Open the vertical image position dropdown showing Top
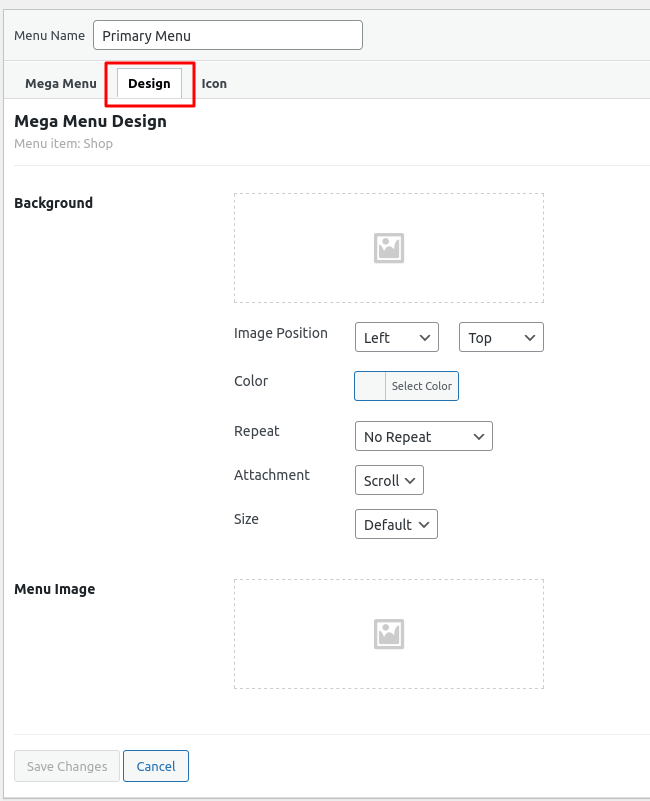 501,337
